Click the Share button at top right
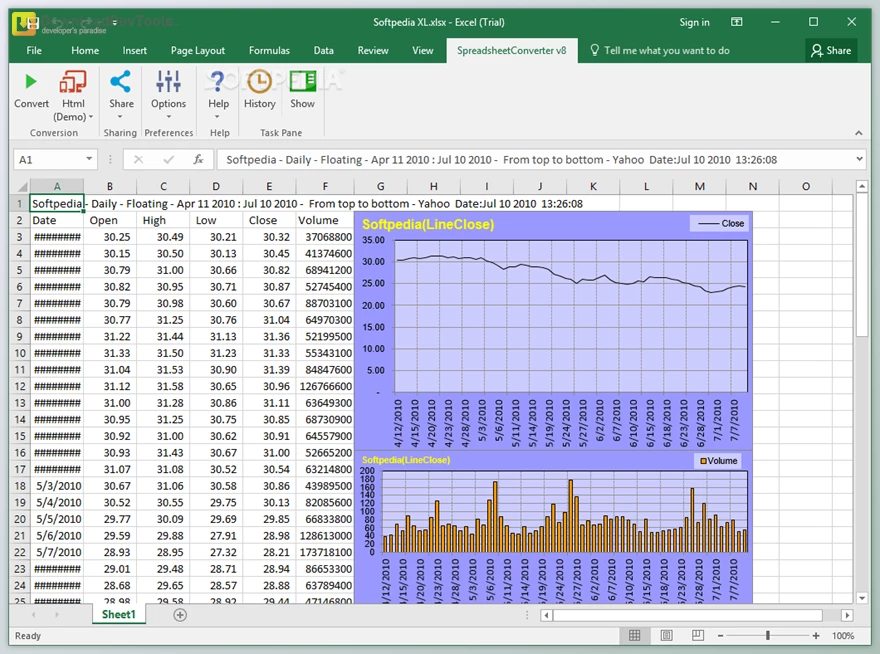Screen dimensions: 880x654 [x=831, y=51]
